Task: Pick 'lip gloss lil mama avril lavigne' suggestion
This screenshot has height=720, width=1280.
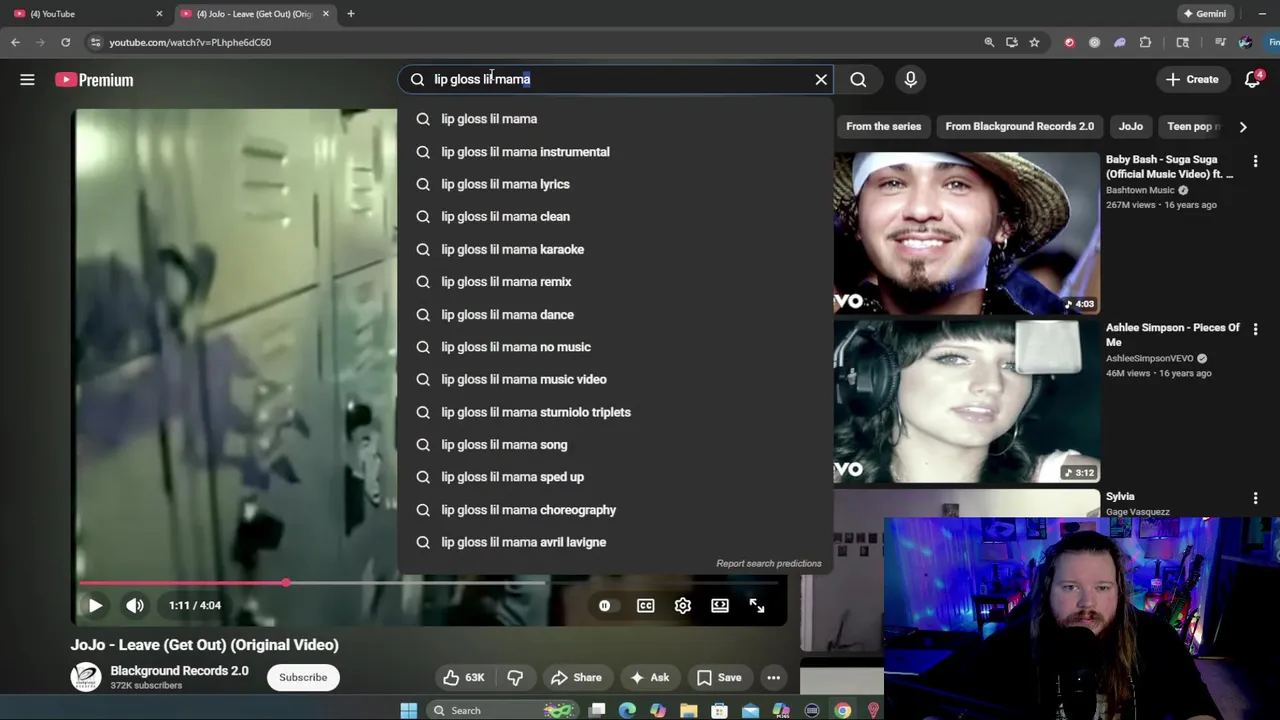Action: [615, 542]
